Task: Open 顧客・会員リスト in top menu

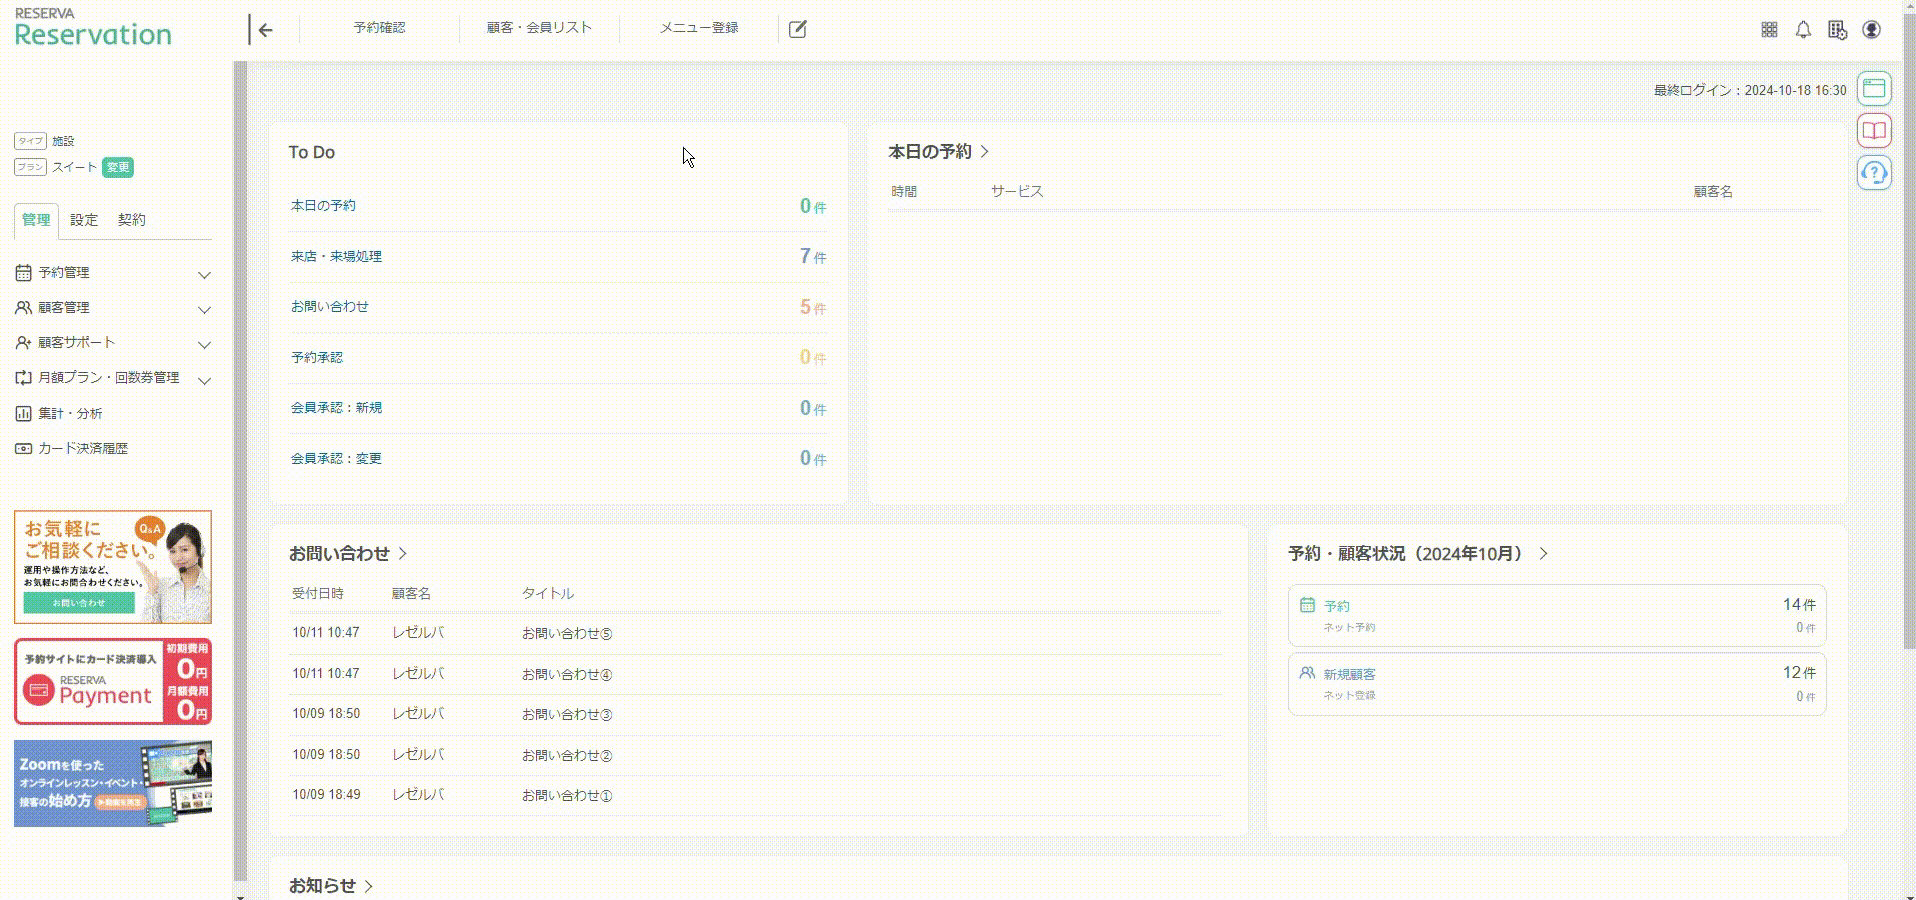Action: tap(539, 28)
